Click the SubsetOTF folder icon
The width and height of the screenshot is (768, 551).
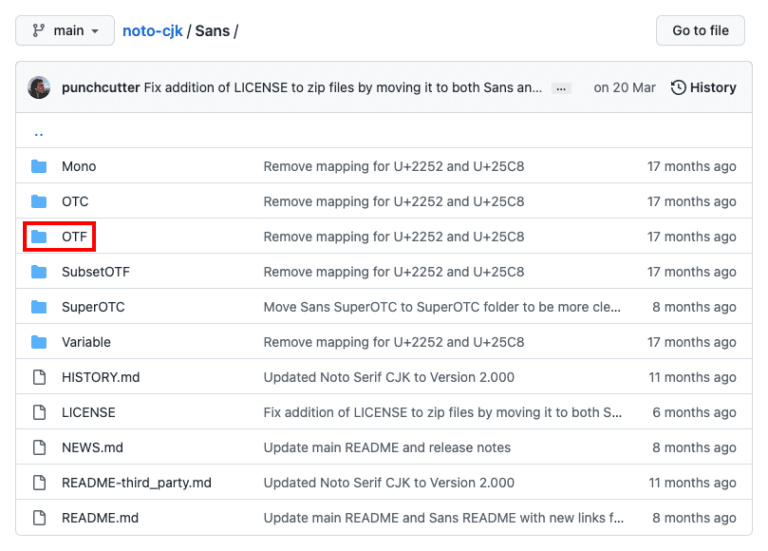click(x=39, y=272)
